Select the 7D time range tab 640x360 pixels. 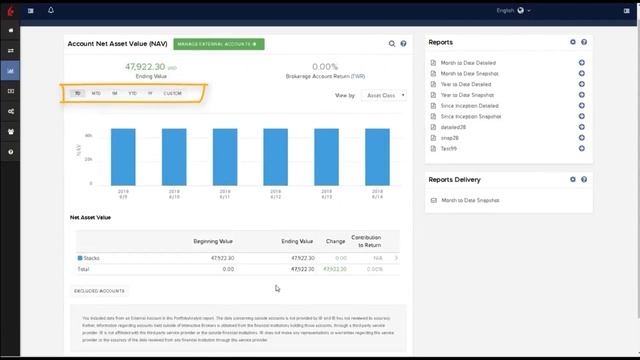coord(77,93)
